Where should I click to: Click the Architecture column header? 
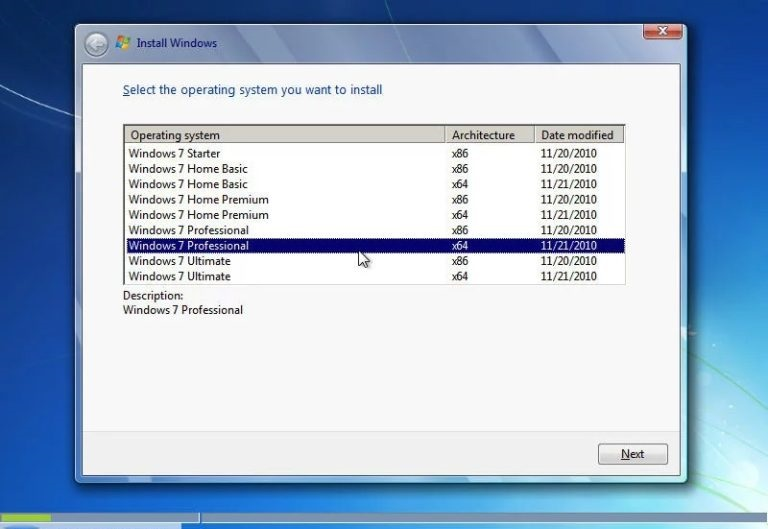(488, 135)
